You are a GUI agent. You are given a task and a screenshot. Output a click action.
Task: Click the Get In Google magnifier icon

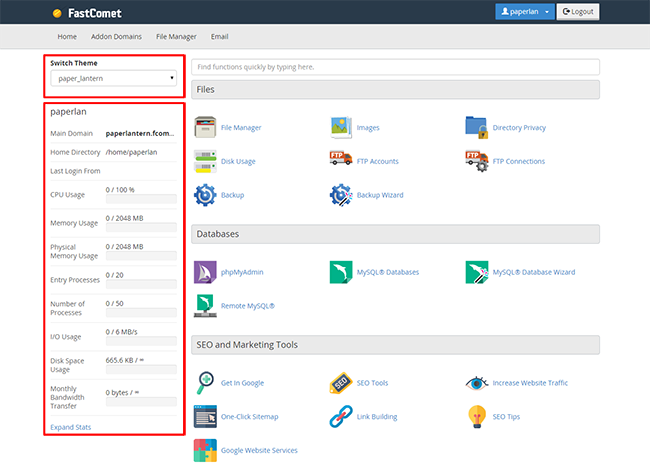point(205,383)
